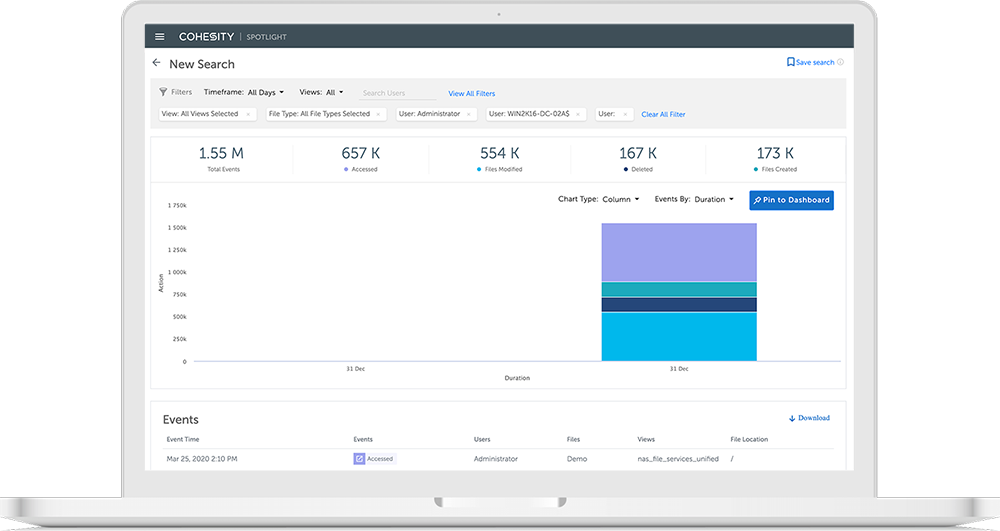
Task: Click the '173 K' Files Created stat
Action: [776, 154]
